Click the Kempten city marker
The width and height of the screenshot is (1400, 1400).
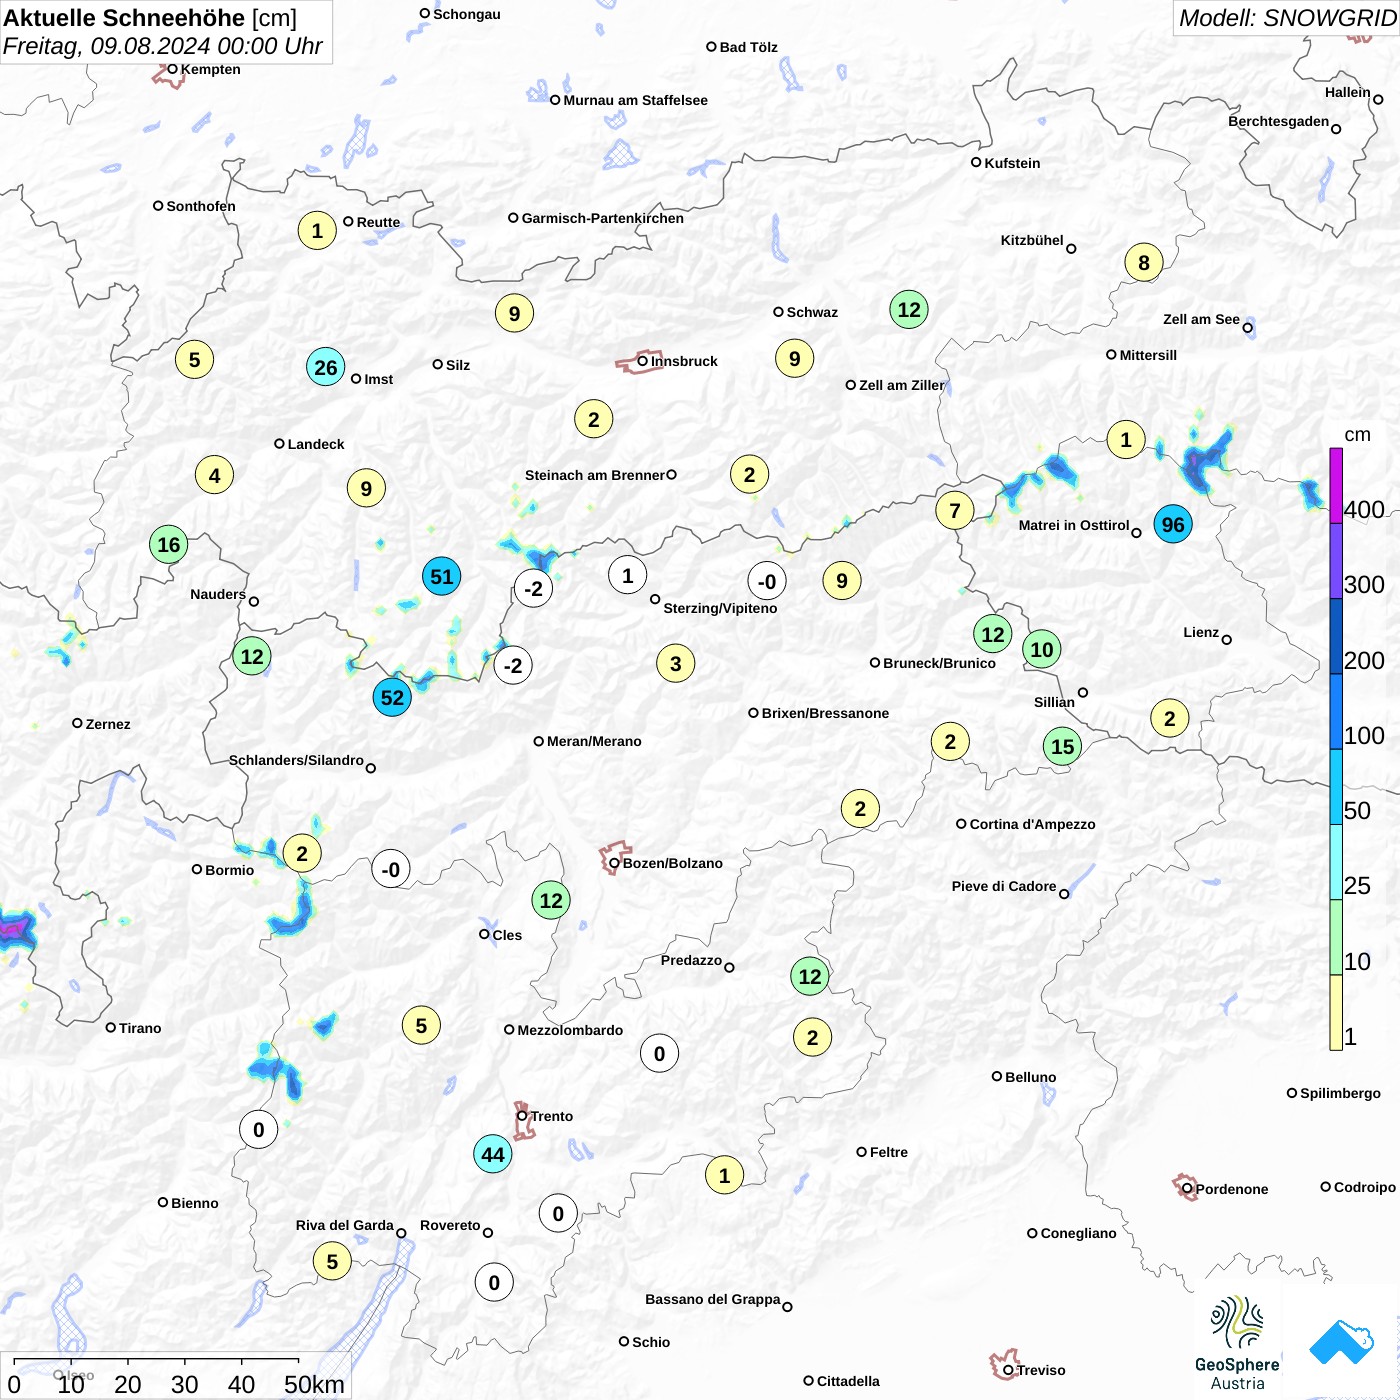click(x=172, y=69)
